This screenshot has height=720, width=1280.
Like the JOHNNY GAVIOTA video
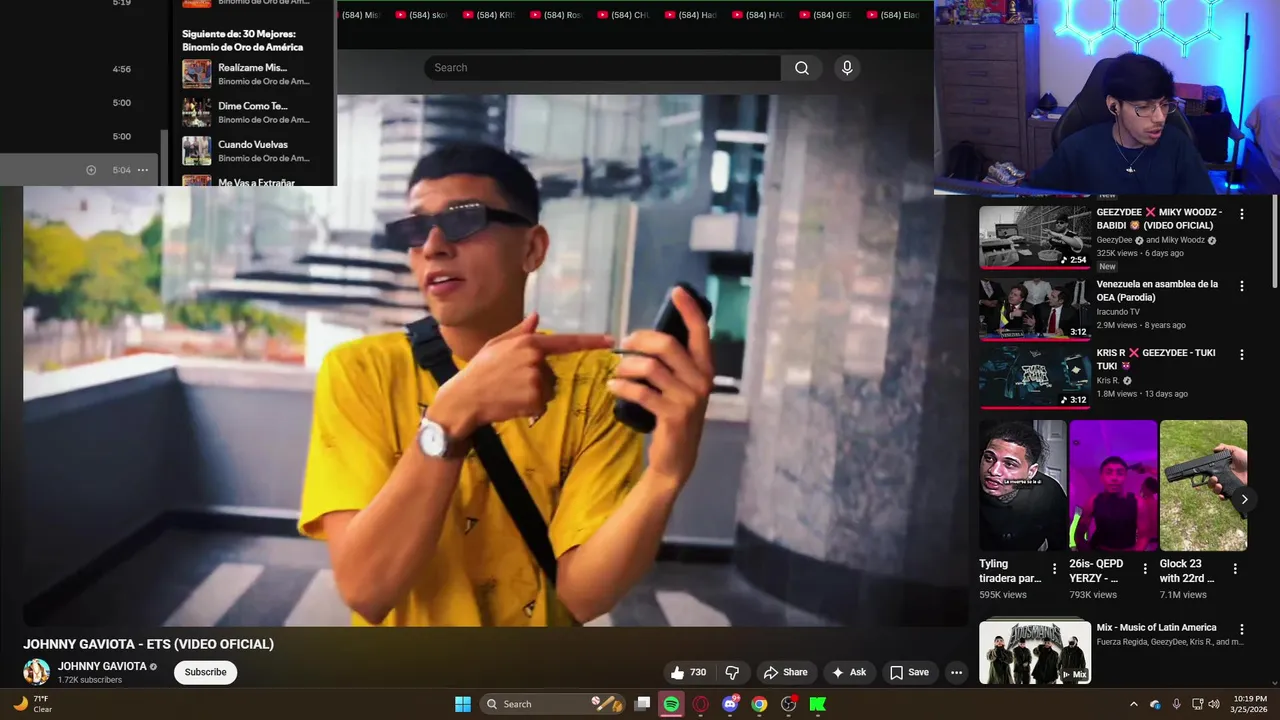coord(688,672)
